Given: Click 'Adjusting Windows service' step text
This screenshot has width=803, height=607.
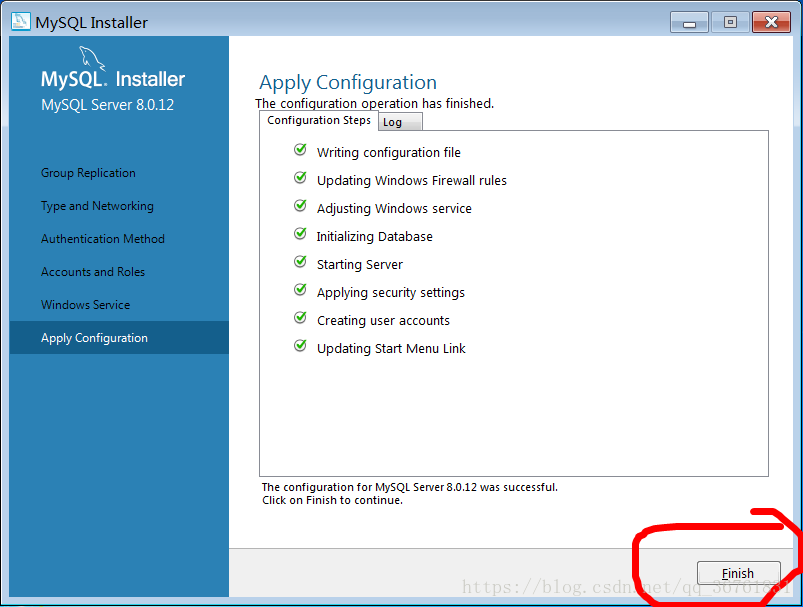Looking at the screenshot, I should click(x=394, y=208).
